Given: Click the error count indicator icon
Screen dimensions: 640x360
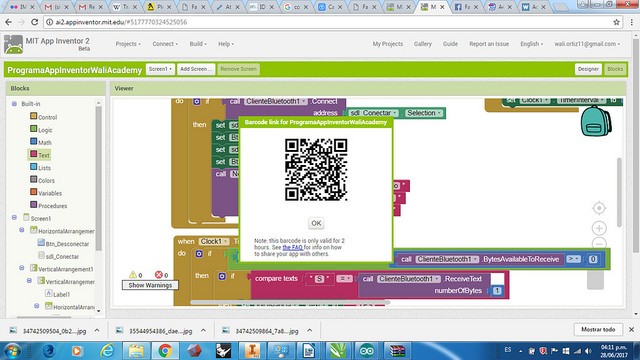Looking at the screenshot, I should click(x=159, y=275).
